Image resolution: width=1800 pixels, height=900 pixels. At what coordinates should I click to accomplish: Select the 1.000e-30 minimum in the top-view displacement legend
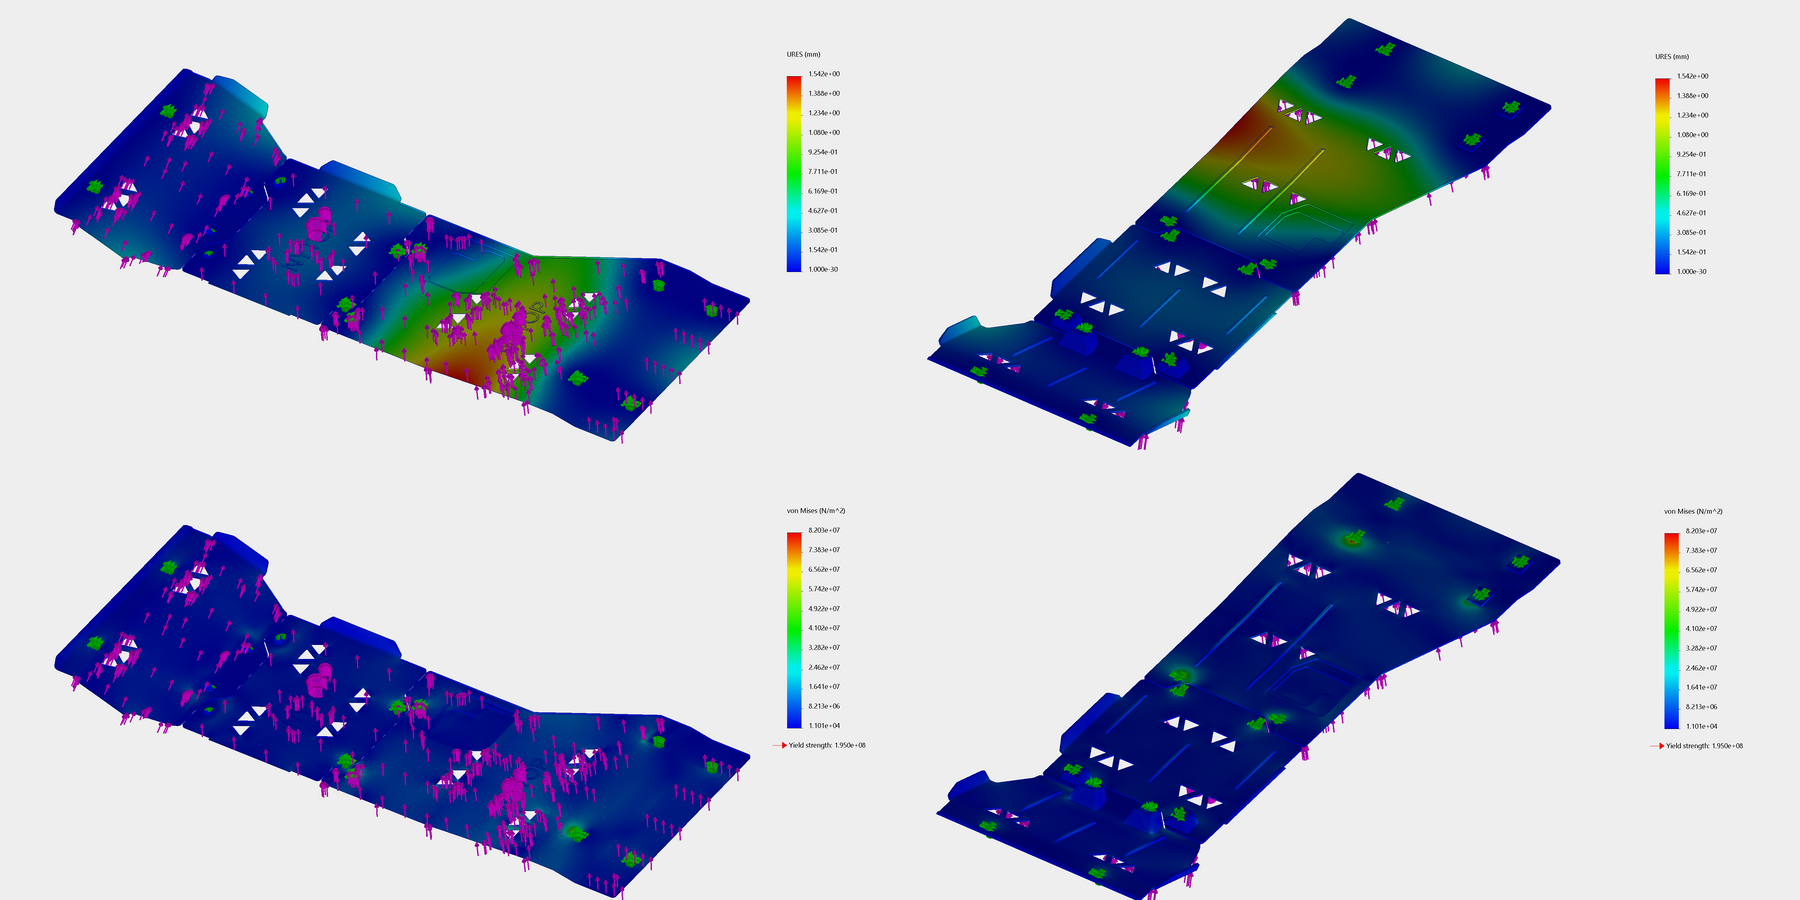tap(823, 270)
